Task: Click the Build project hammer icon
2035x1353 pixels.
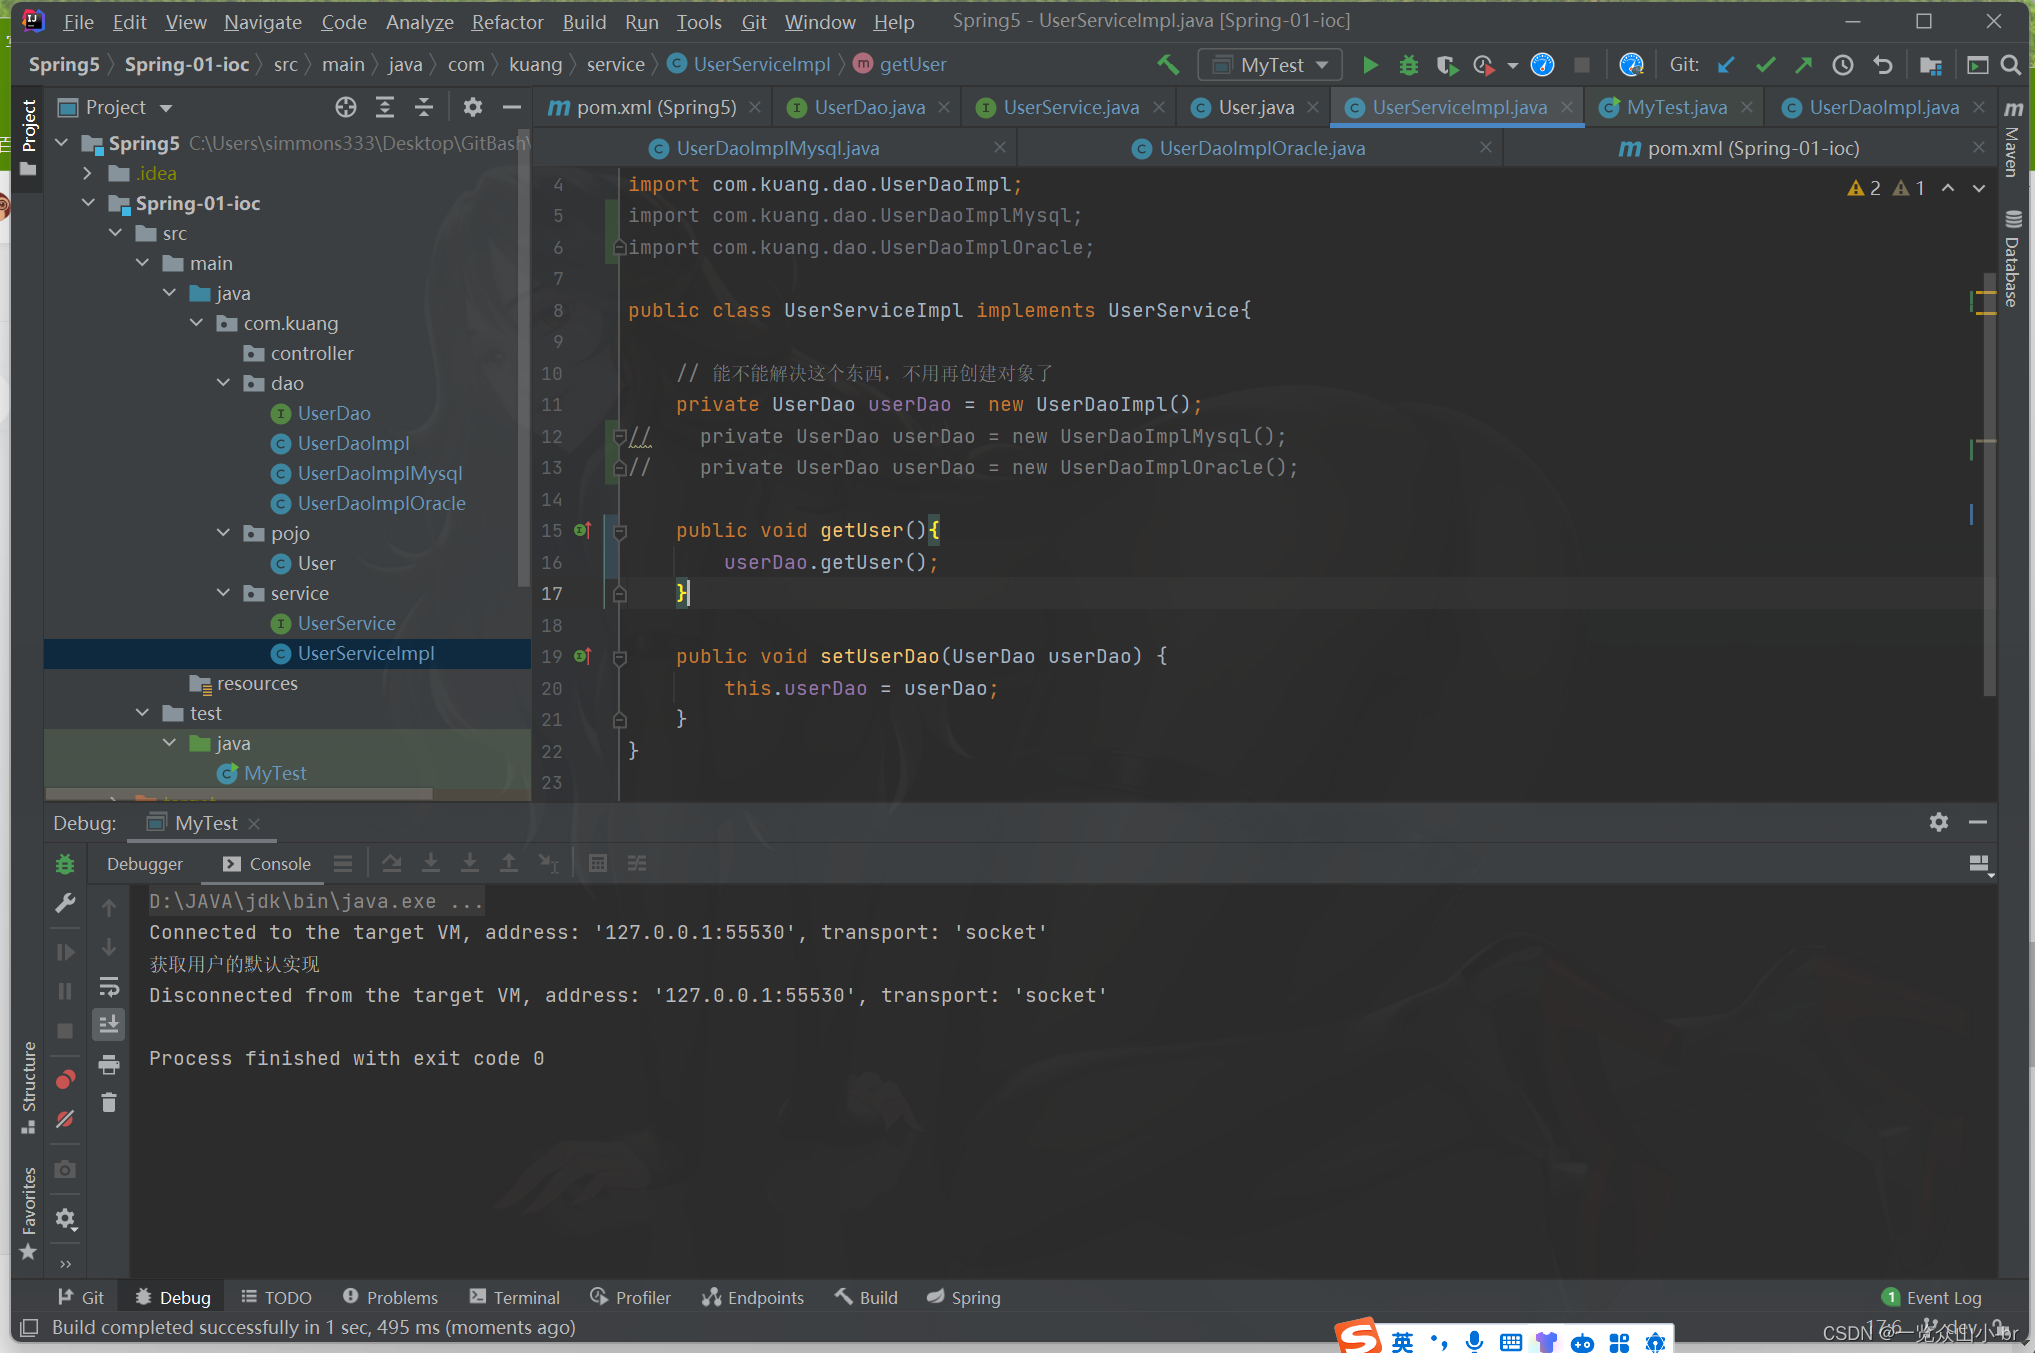Action: click(x=1167, y=65)
